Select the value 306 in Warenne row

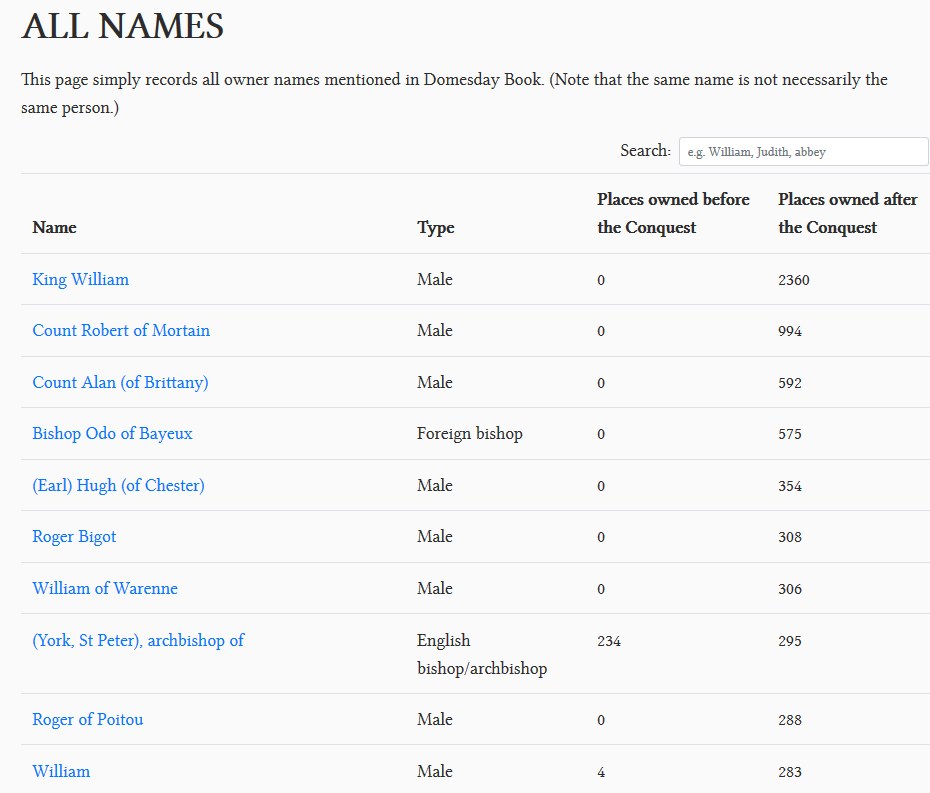coord(790,589)
